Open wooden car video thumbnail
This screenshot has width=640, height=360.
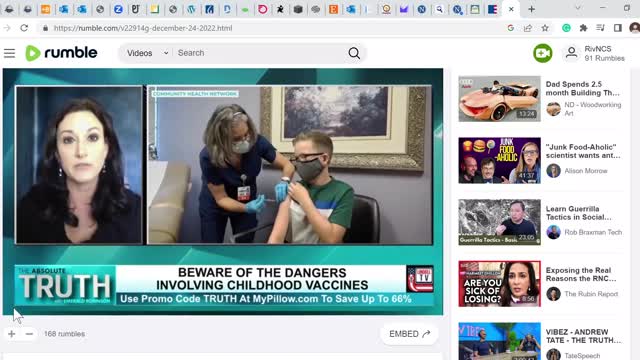pos(499,99)
